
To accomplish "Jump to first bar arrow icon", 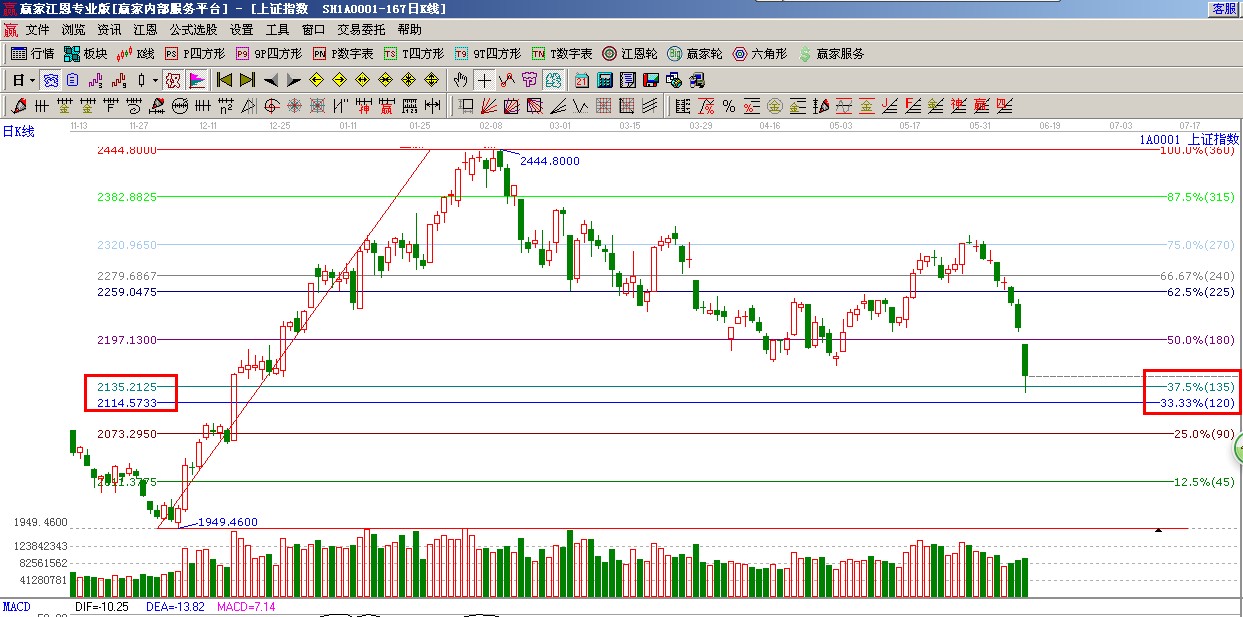I will point(225,80).
